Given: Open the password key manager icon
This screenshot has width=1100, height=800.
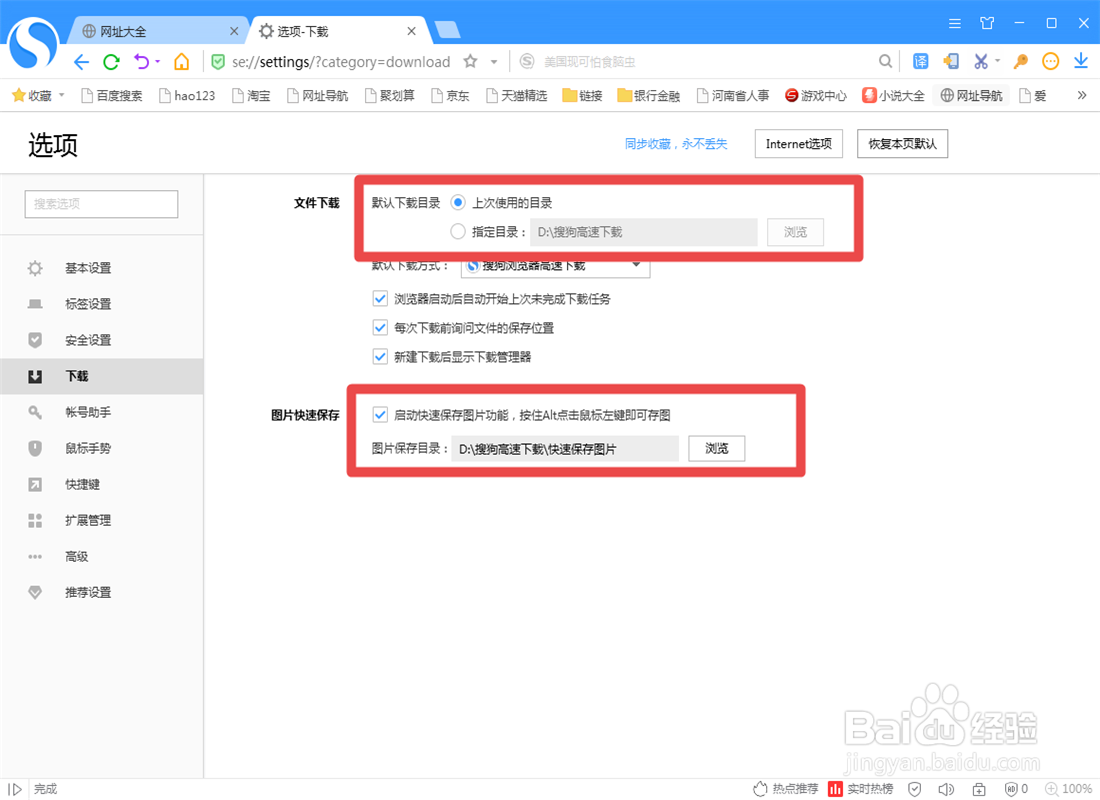Looking at the screenshot, I should click(x=1020, y=60).
